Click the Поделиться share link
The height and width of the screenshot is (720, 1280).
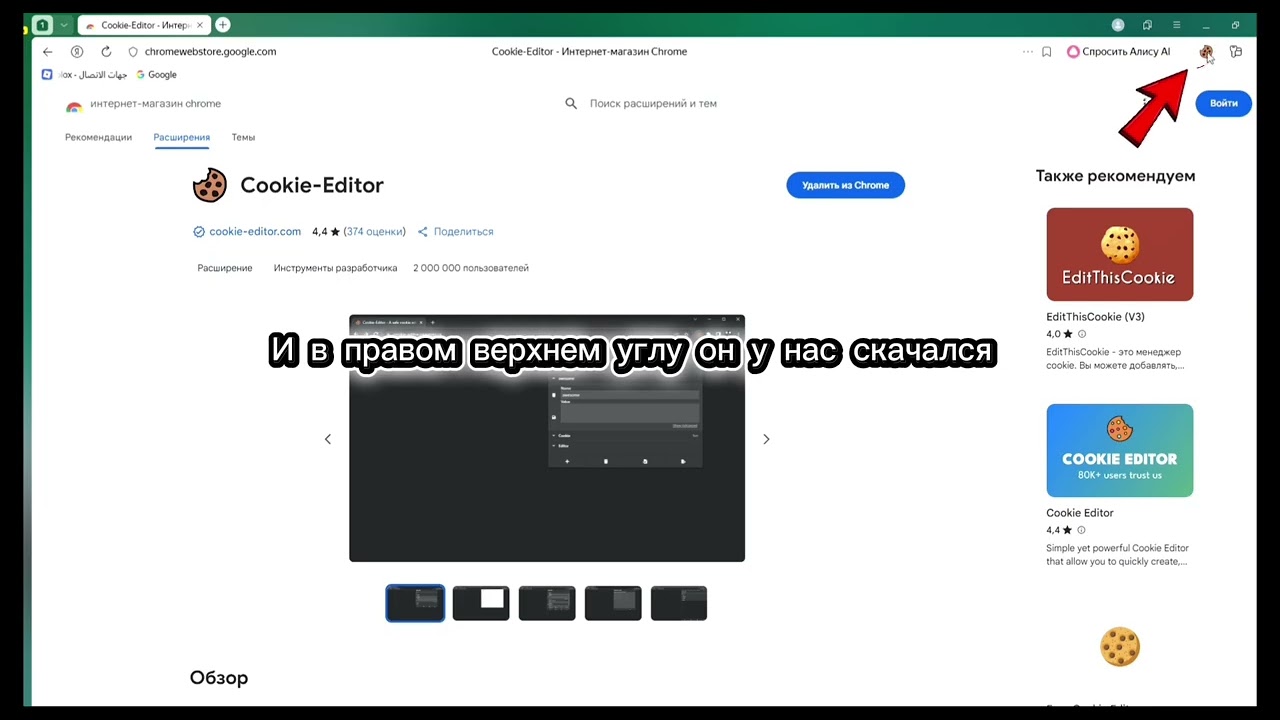tap(456, 232)
